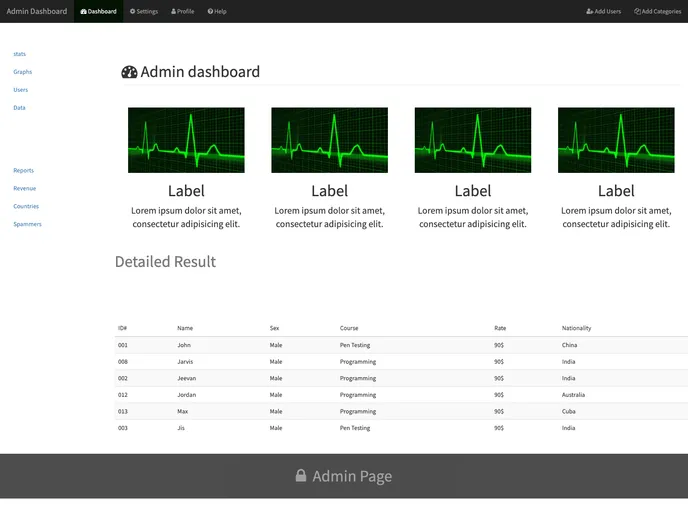
Task: Click the Label heading under first chart
Action: [x=186, y=191]
